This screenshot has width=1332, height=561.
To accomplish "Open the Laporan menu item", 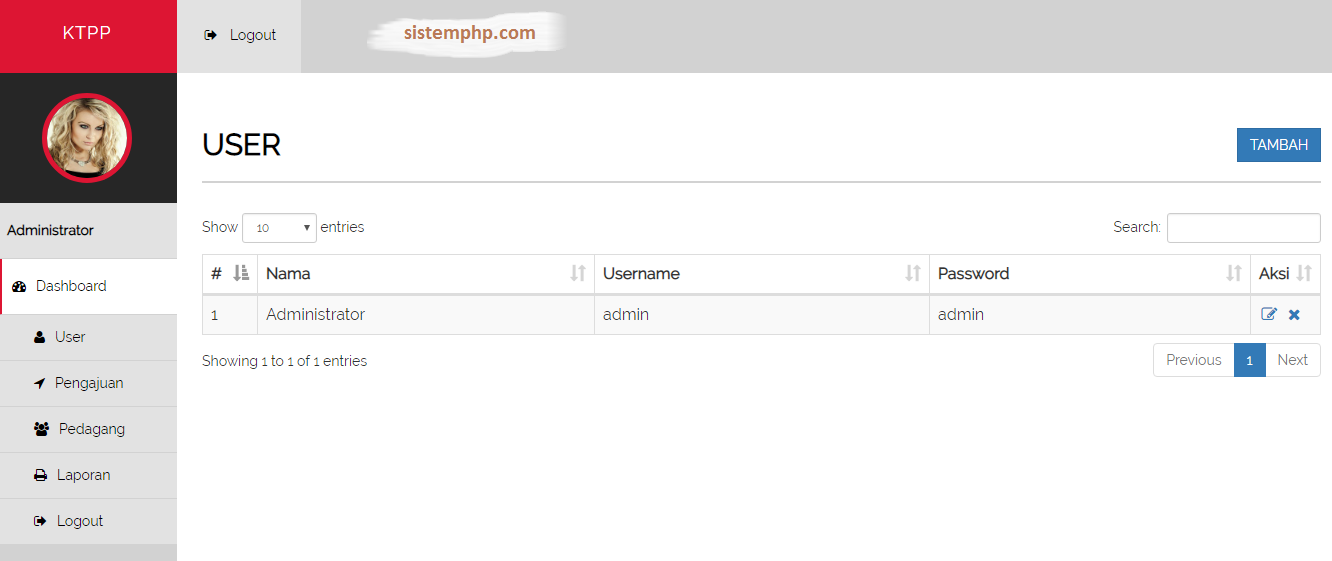I will [x=83, y=475].
